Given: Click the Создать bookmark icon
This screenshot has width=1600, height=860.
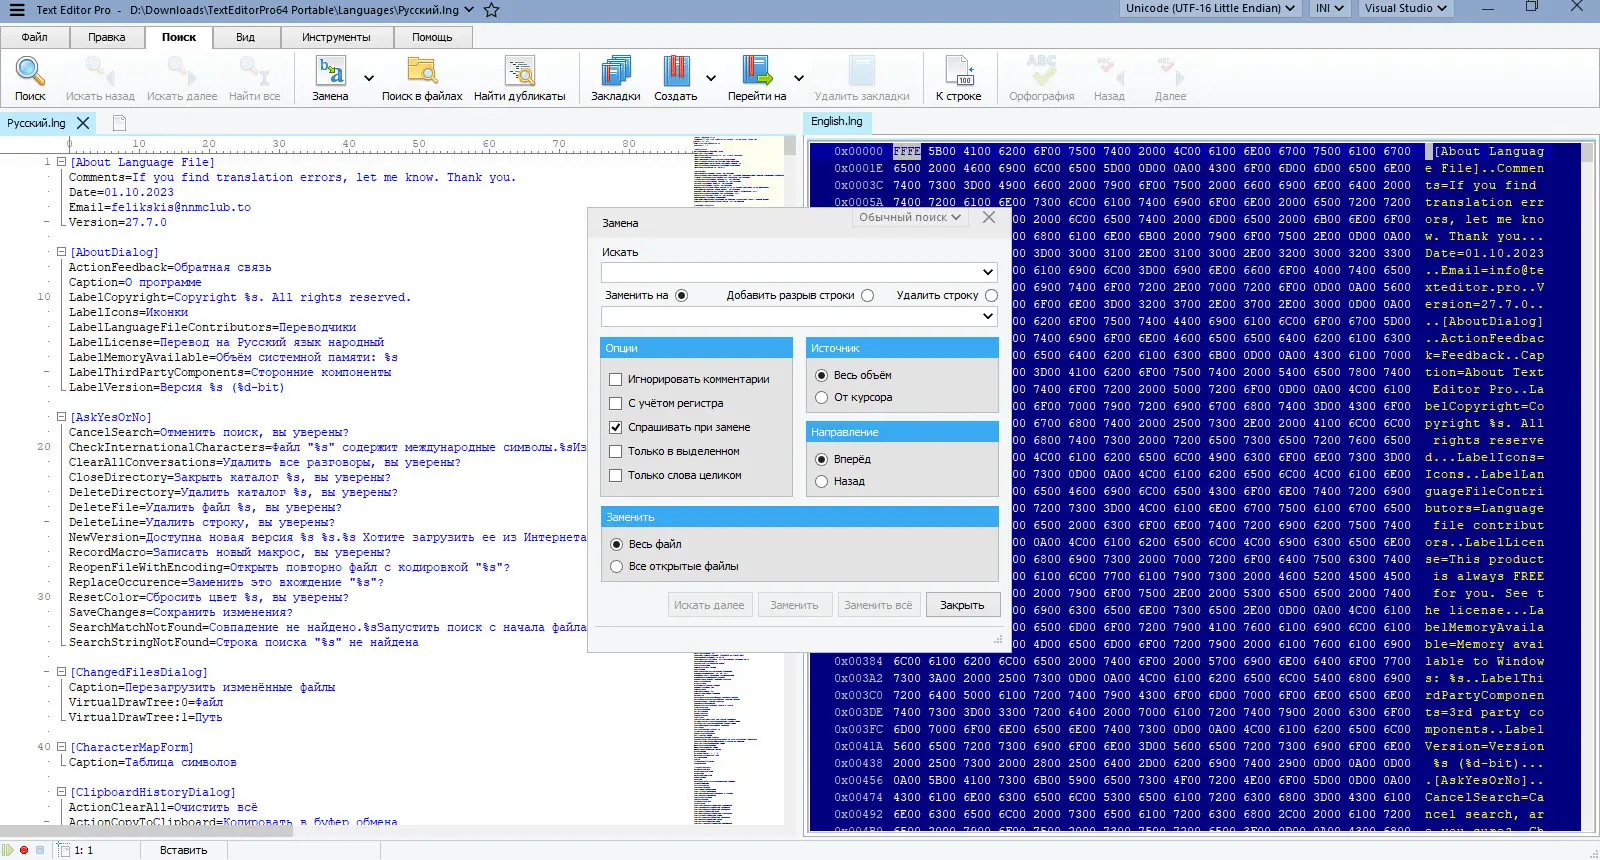Looking at the screenshot, I should point(676,72).
